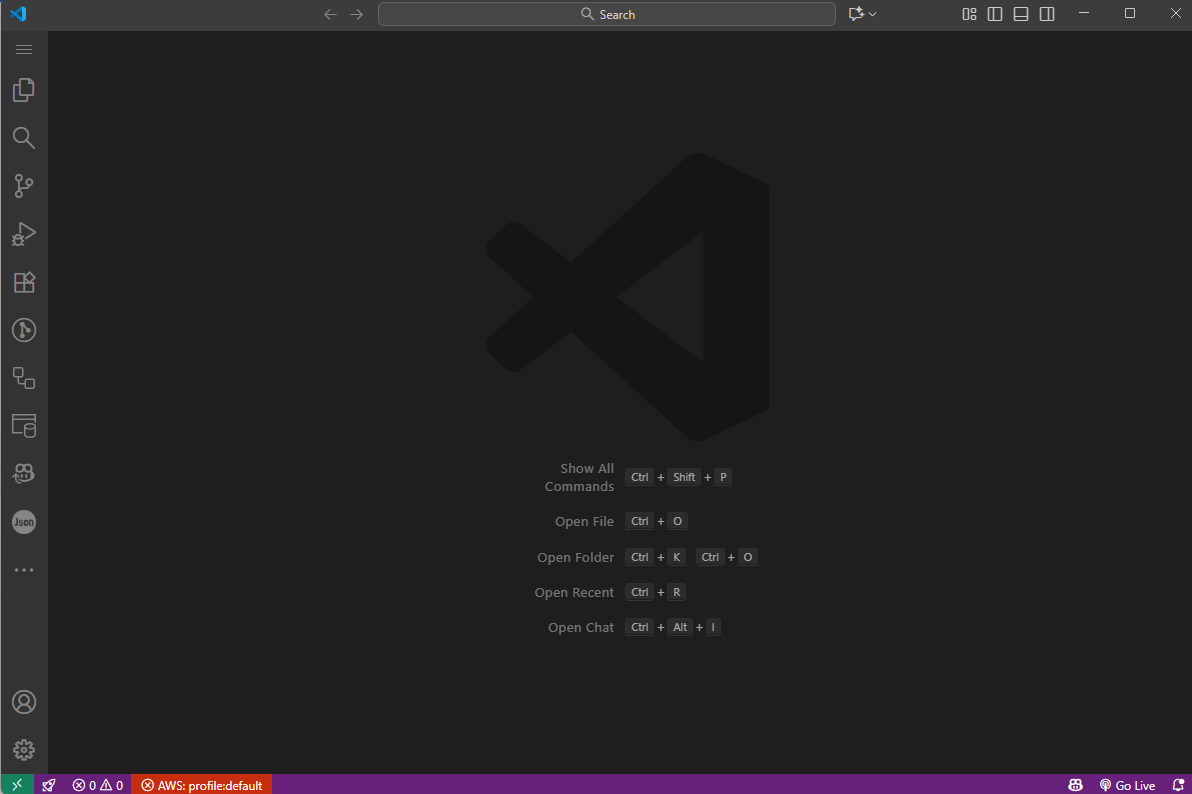Open the errors and warnings counter
Image resolution: width=1192 pixels, height=794 pixels.
click(x=97, y=784)
